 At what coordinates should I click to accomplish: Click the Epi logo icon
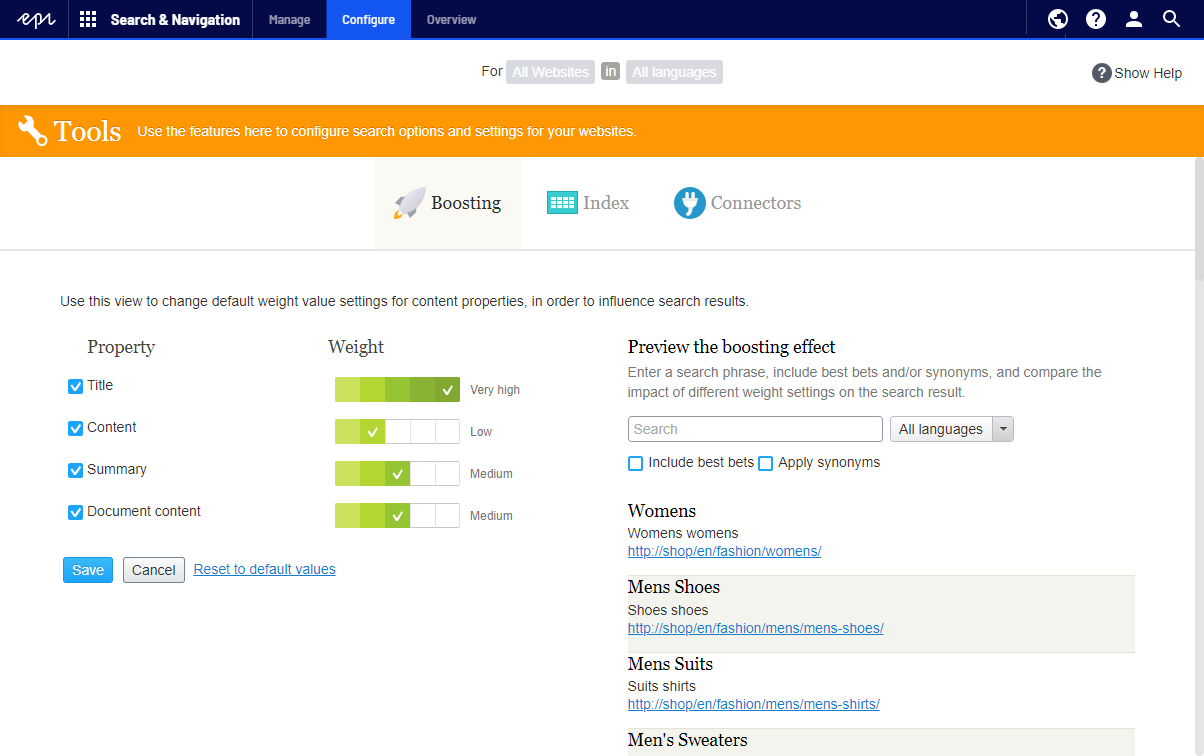pyautogui.click(x=34, y=19)
